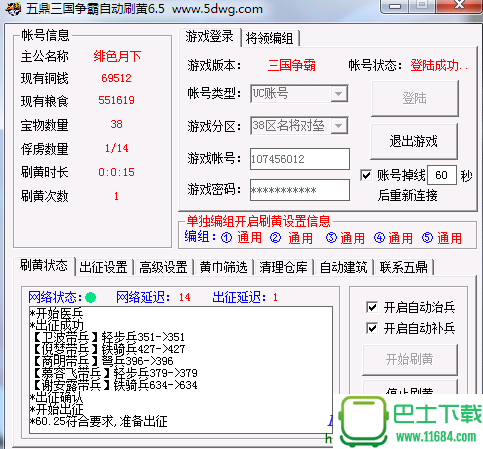Click the 登陆 button
Screen dimensions: 483x449
[x=415, y=98]
